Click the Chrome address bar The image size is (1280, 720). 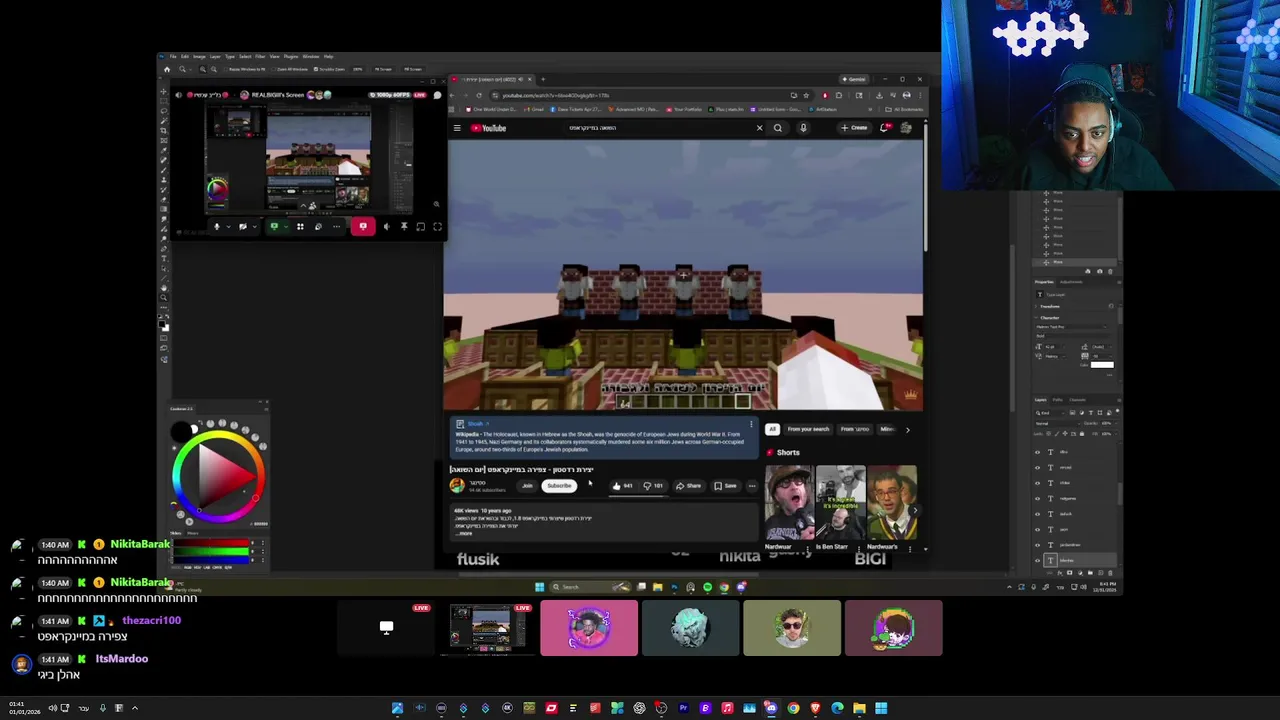pos(640,95)
